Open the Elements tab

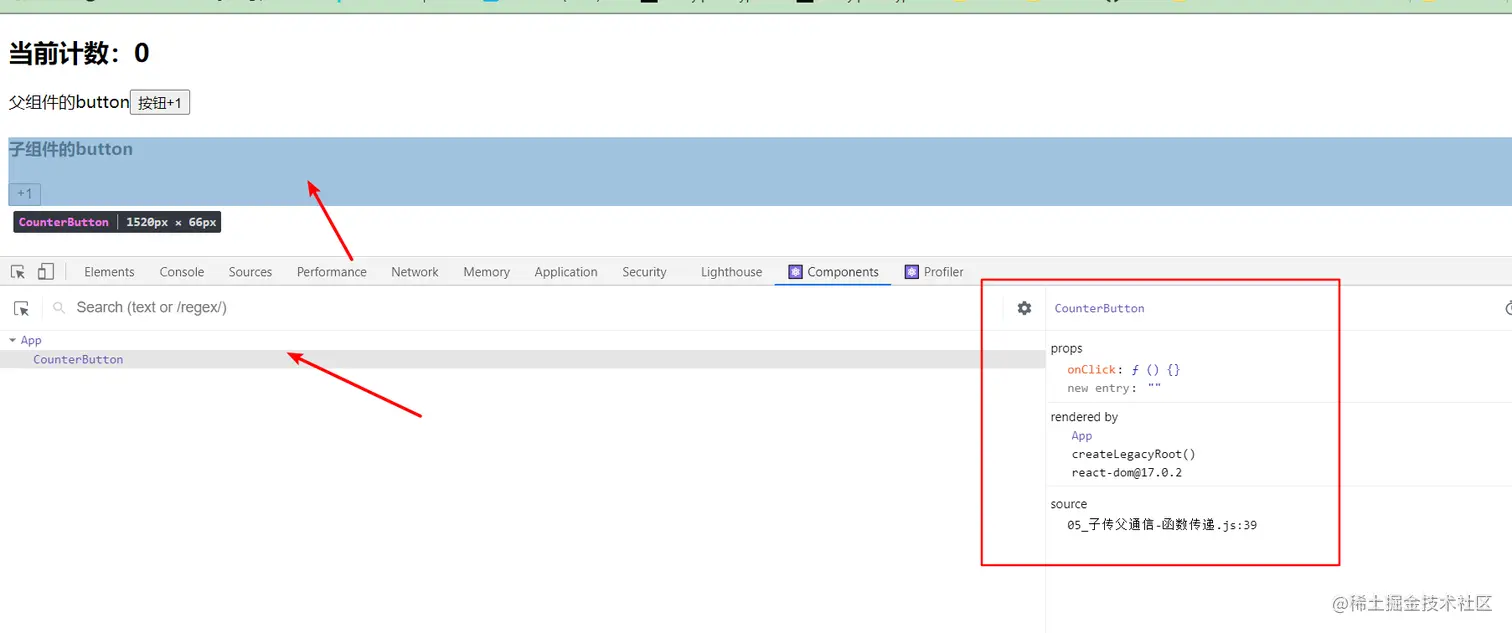point(109,272)
